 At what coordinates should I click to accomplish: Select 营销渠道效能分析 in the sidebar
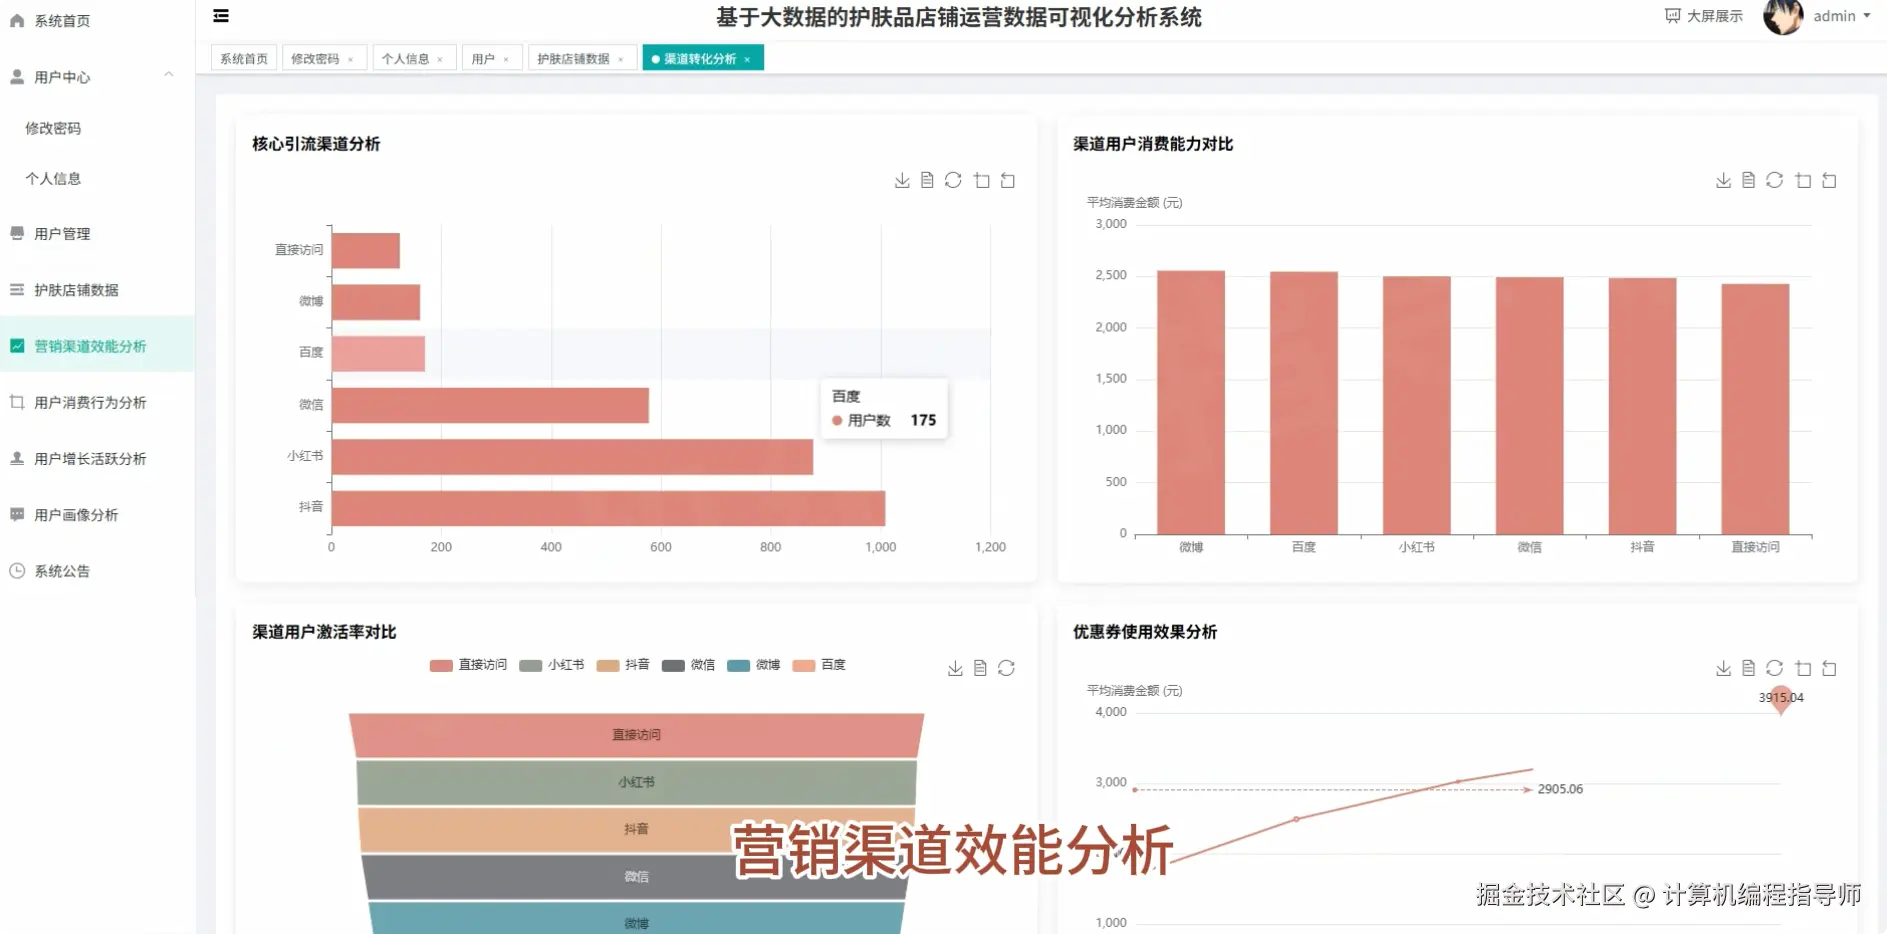(x=97, y=346)
